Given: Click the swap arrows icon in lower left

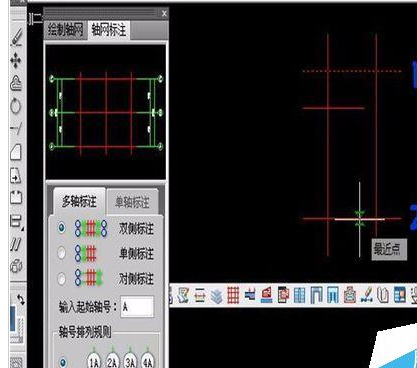Looking at the screenshot, I should [x=21, y=300].
